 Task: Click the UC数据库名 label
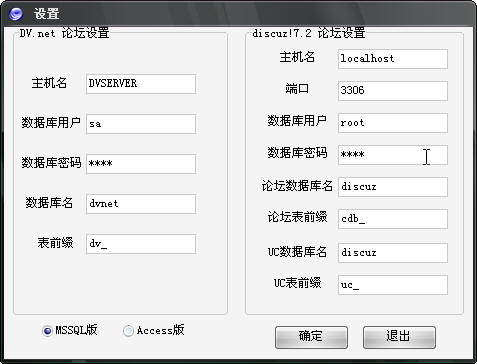[297, 252]
